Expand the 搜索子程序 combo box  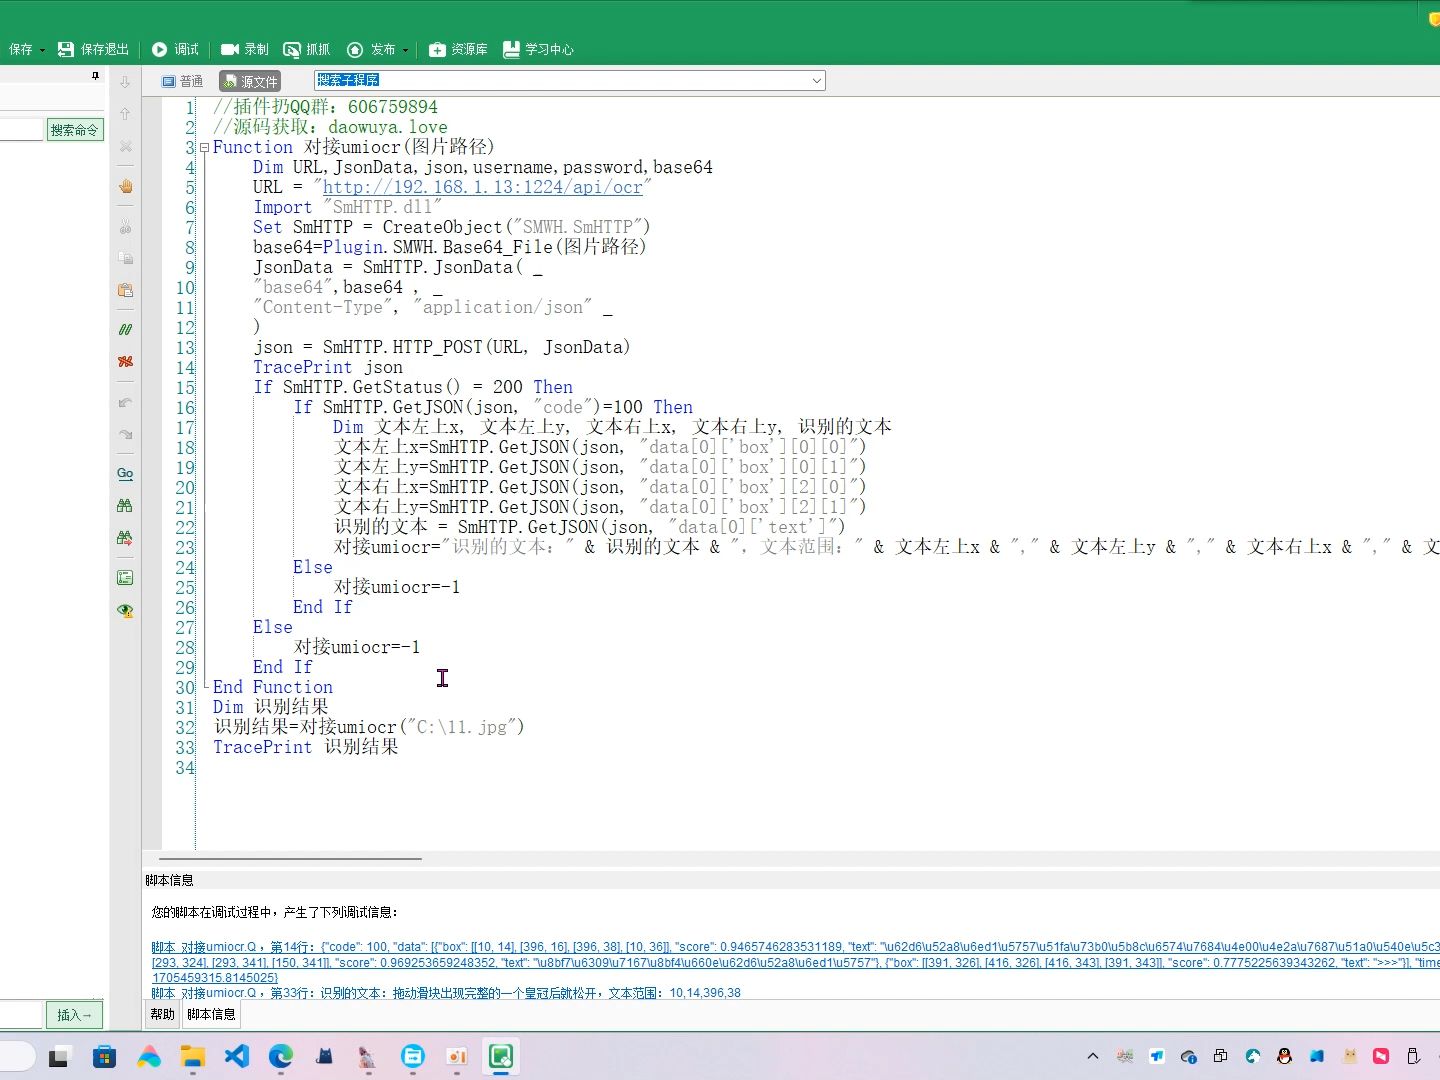pyautogui.click(x=816, y=81)
